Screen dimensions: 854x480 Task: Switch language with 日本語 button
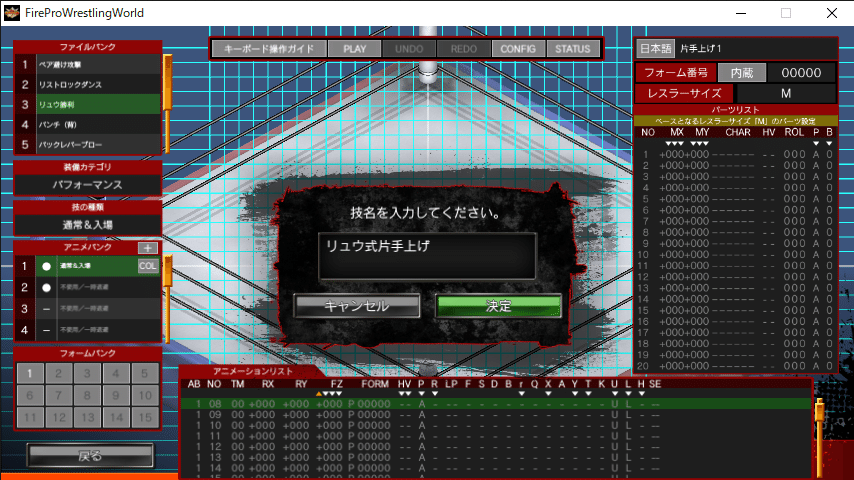point(656,48)
